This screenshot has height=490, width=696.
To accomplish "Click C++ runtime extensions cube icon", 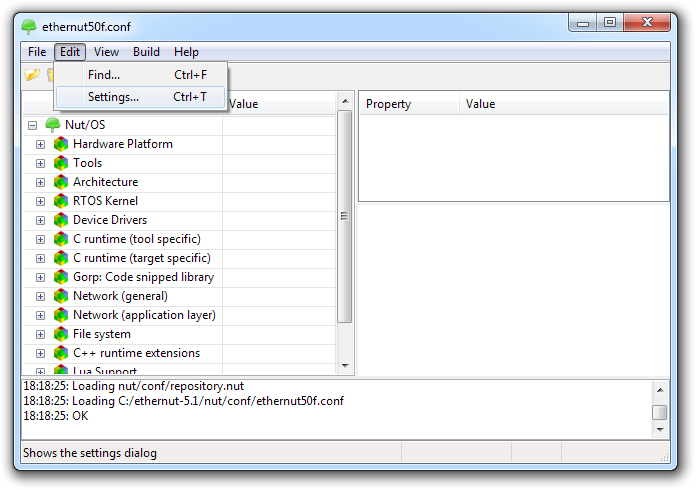I will click(61, 353).
